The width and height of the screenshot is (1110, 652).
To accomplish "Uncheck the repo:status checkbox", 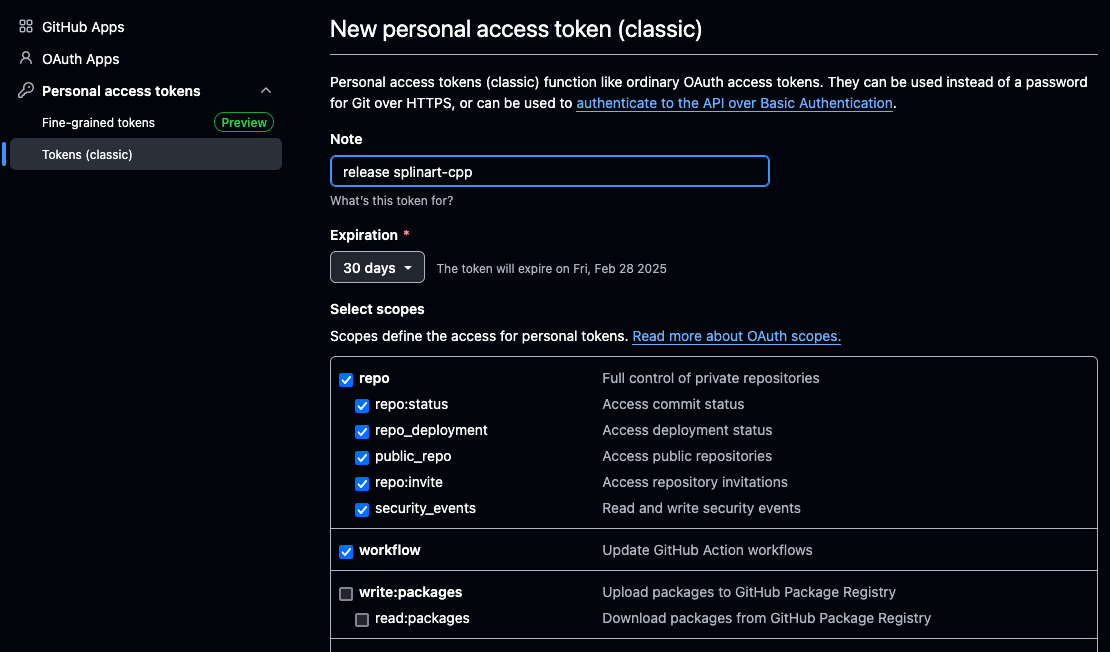I will [362, 406].
